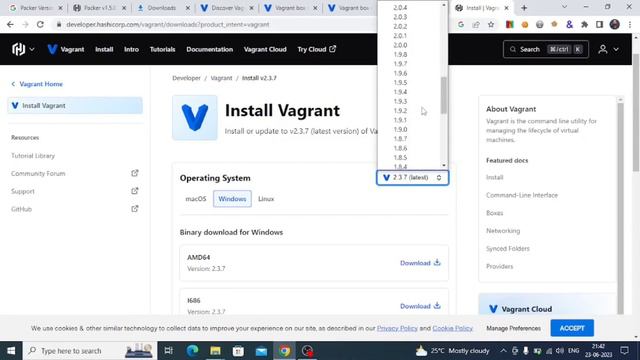Go back to Vagrant Home
Image resolution: width=640 pixels, height=360 pixels.
tap(37, 84)
